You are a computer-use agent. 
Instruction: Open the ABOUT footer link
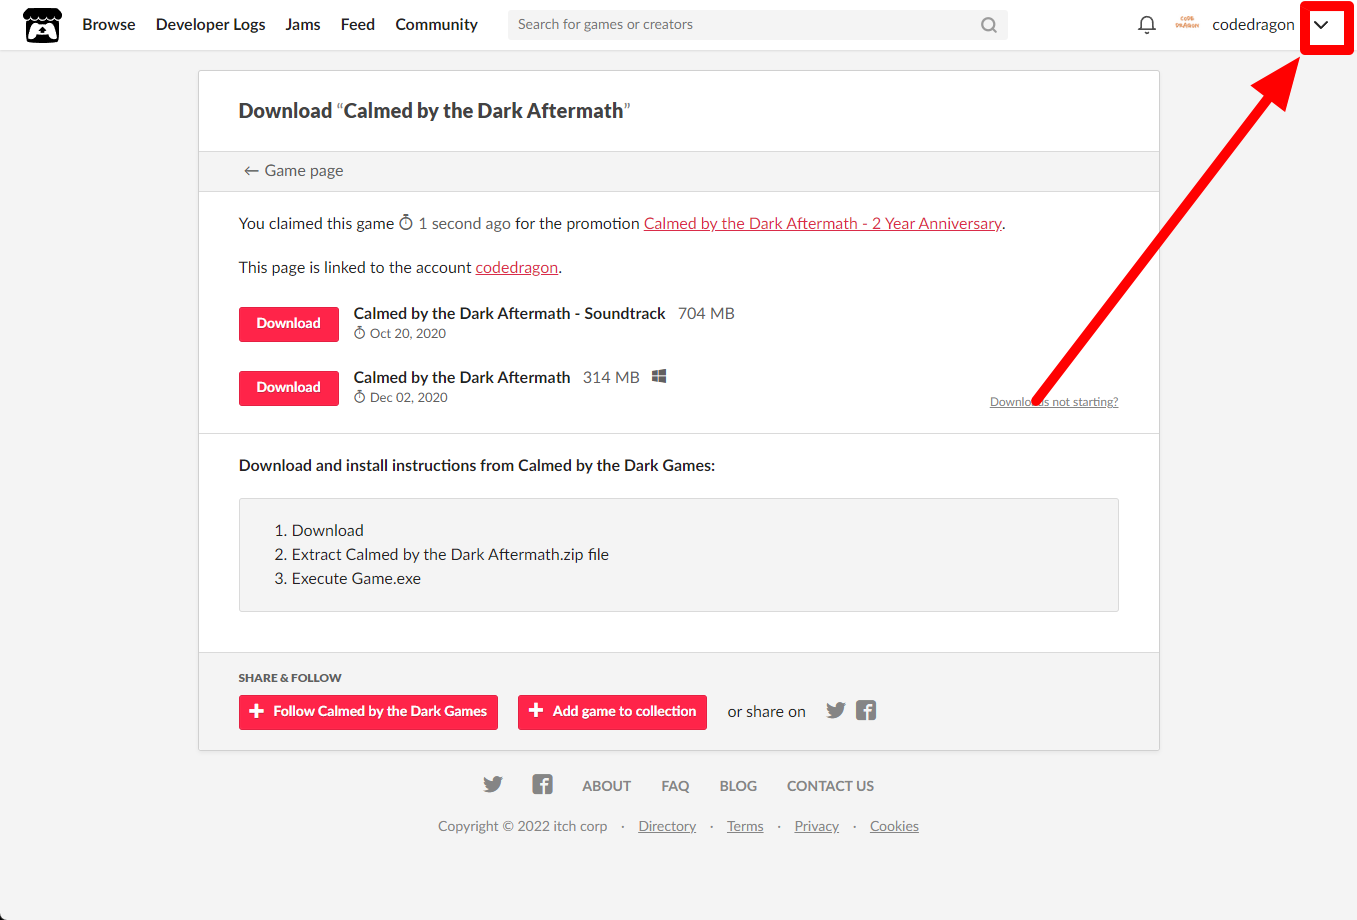(x=607, y=786)
